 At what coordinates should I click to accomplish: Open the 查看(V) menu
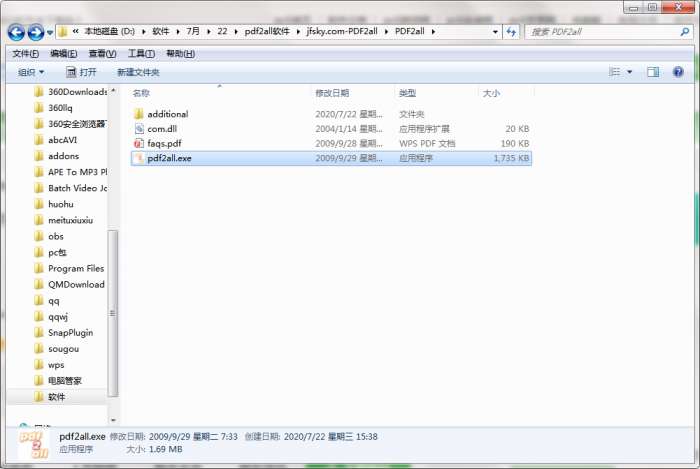(x=102, y=54)
